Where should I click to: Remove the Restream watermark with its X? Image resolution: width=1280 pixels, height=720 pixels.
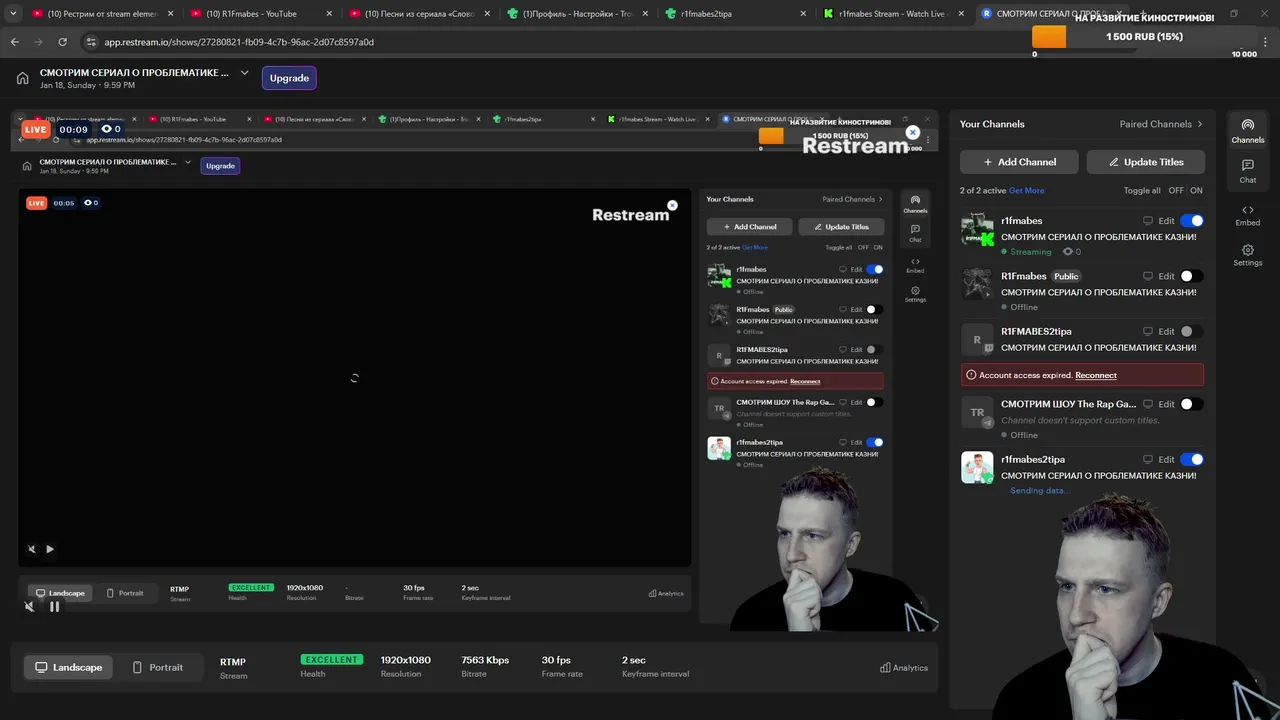pyautogui.click(x=913, y=132)
